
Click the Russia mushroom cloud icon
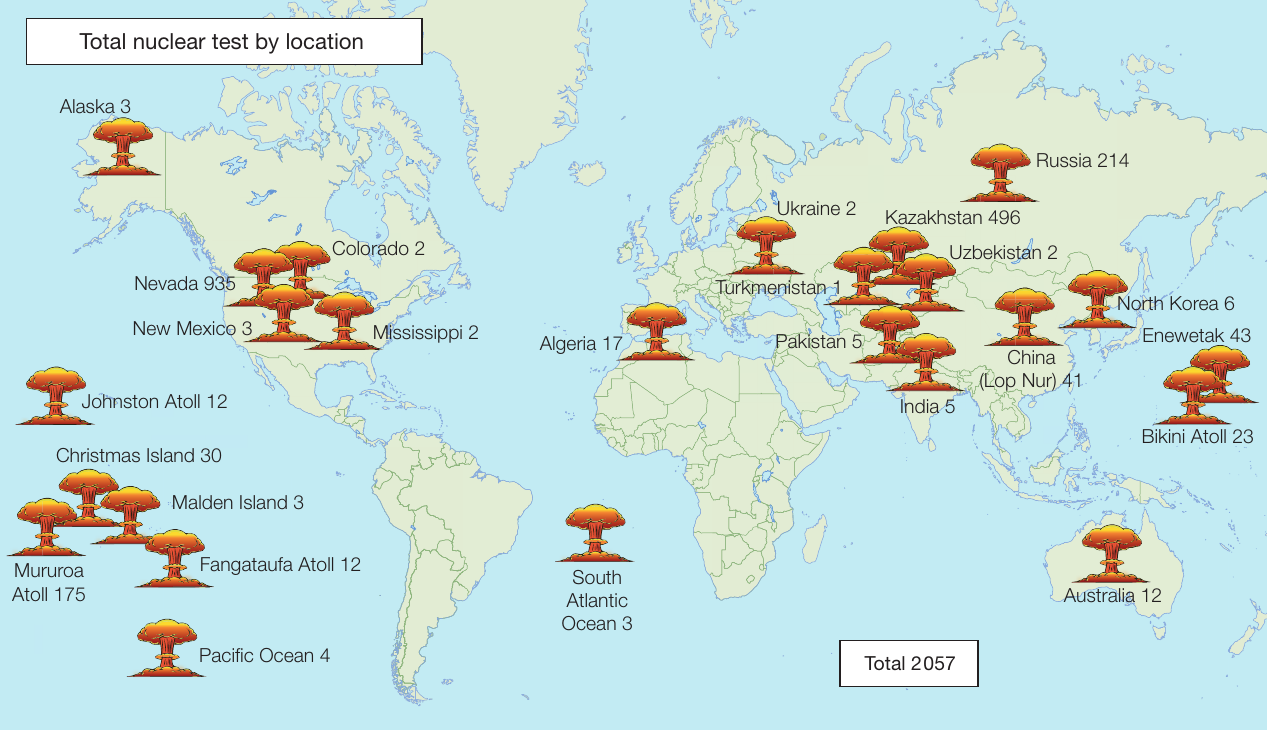1000,173
